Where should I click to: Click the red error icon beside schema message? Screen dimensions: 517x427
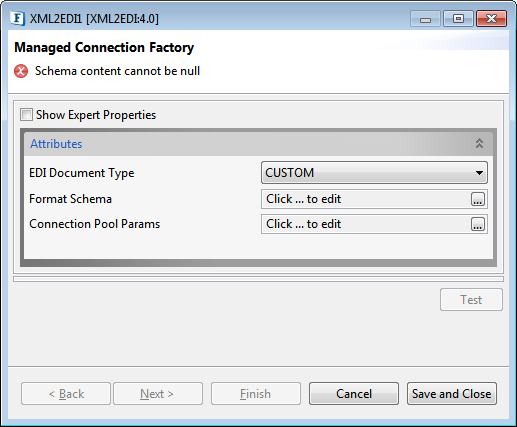[21, 71]
